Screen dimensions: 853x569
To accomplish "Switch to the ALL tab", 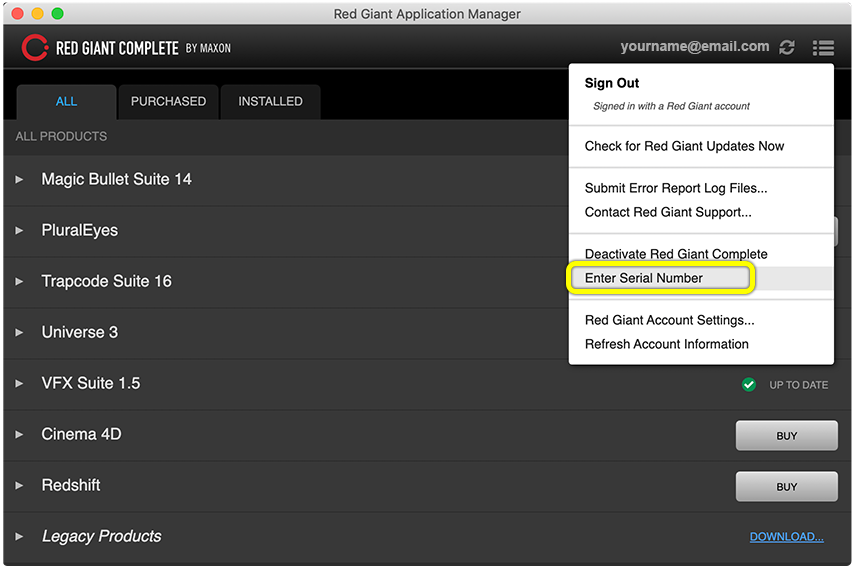I will coord(66,102).
